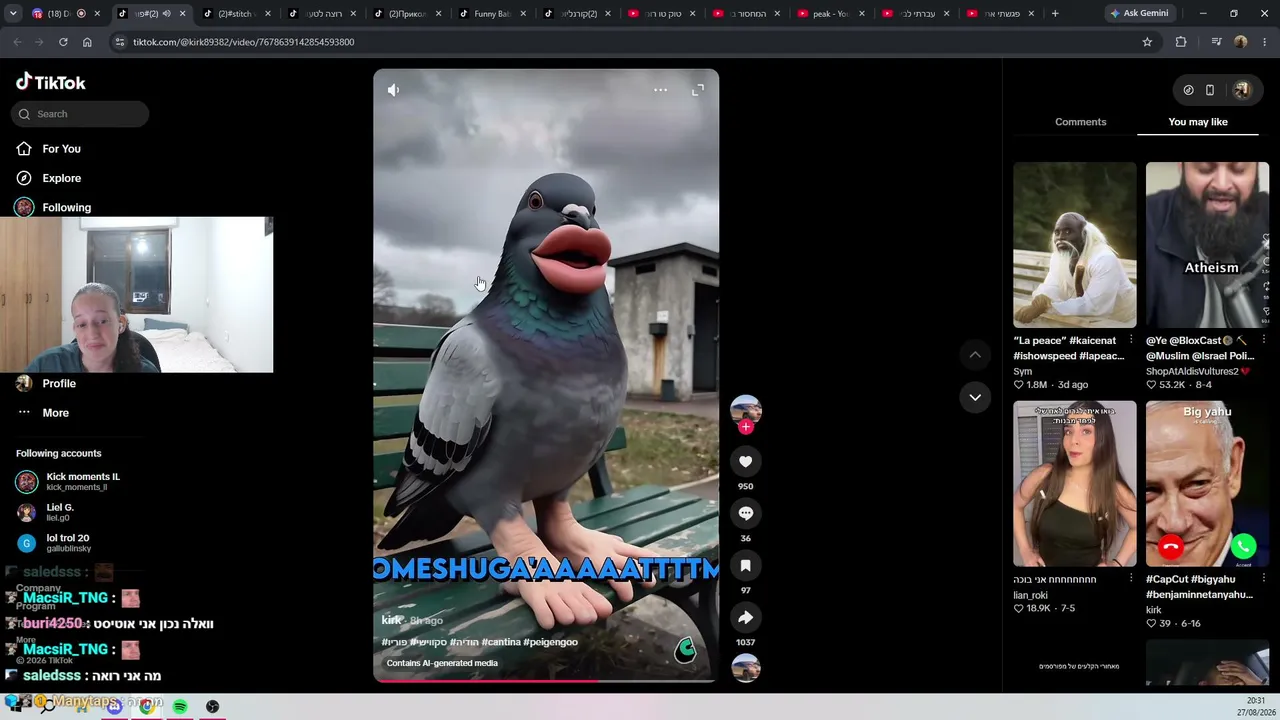Switch to the peak YouTube tab
This screenshot has height=720, width=1280.
tap(832, 14)
